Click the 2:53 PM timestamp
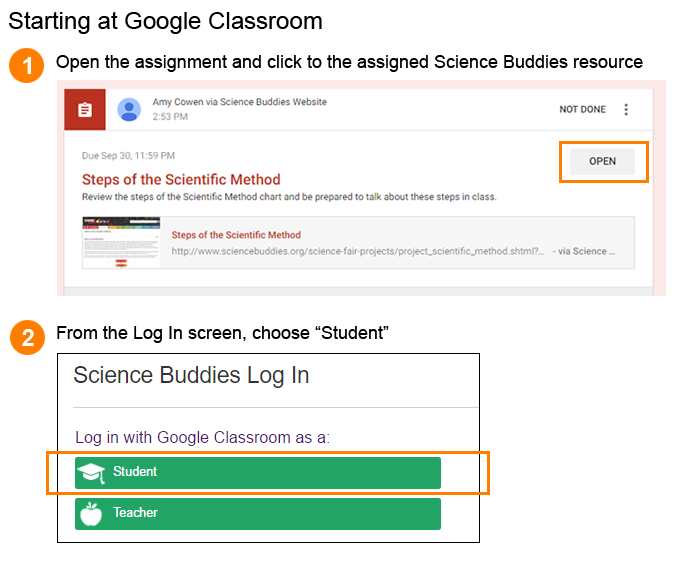Image resolution: width=679 pixels, height=564 pixels. pos(170,117)
